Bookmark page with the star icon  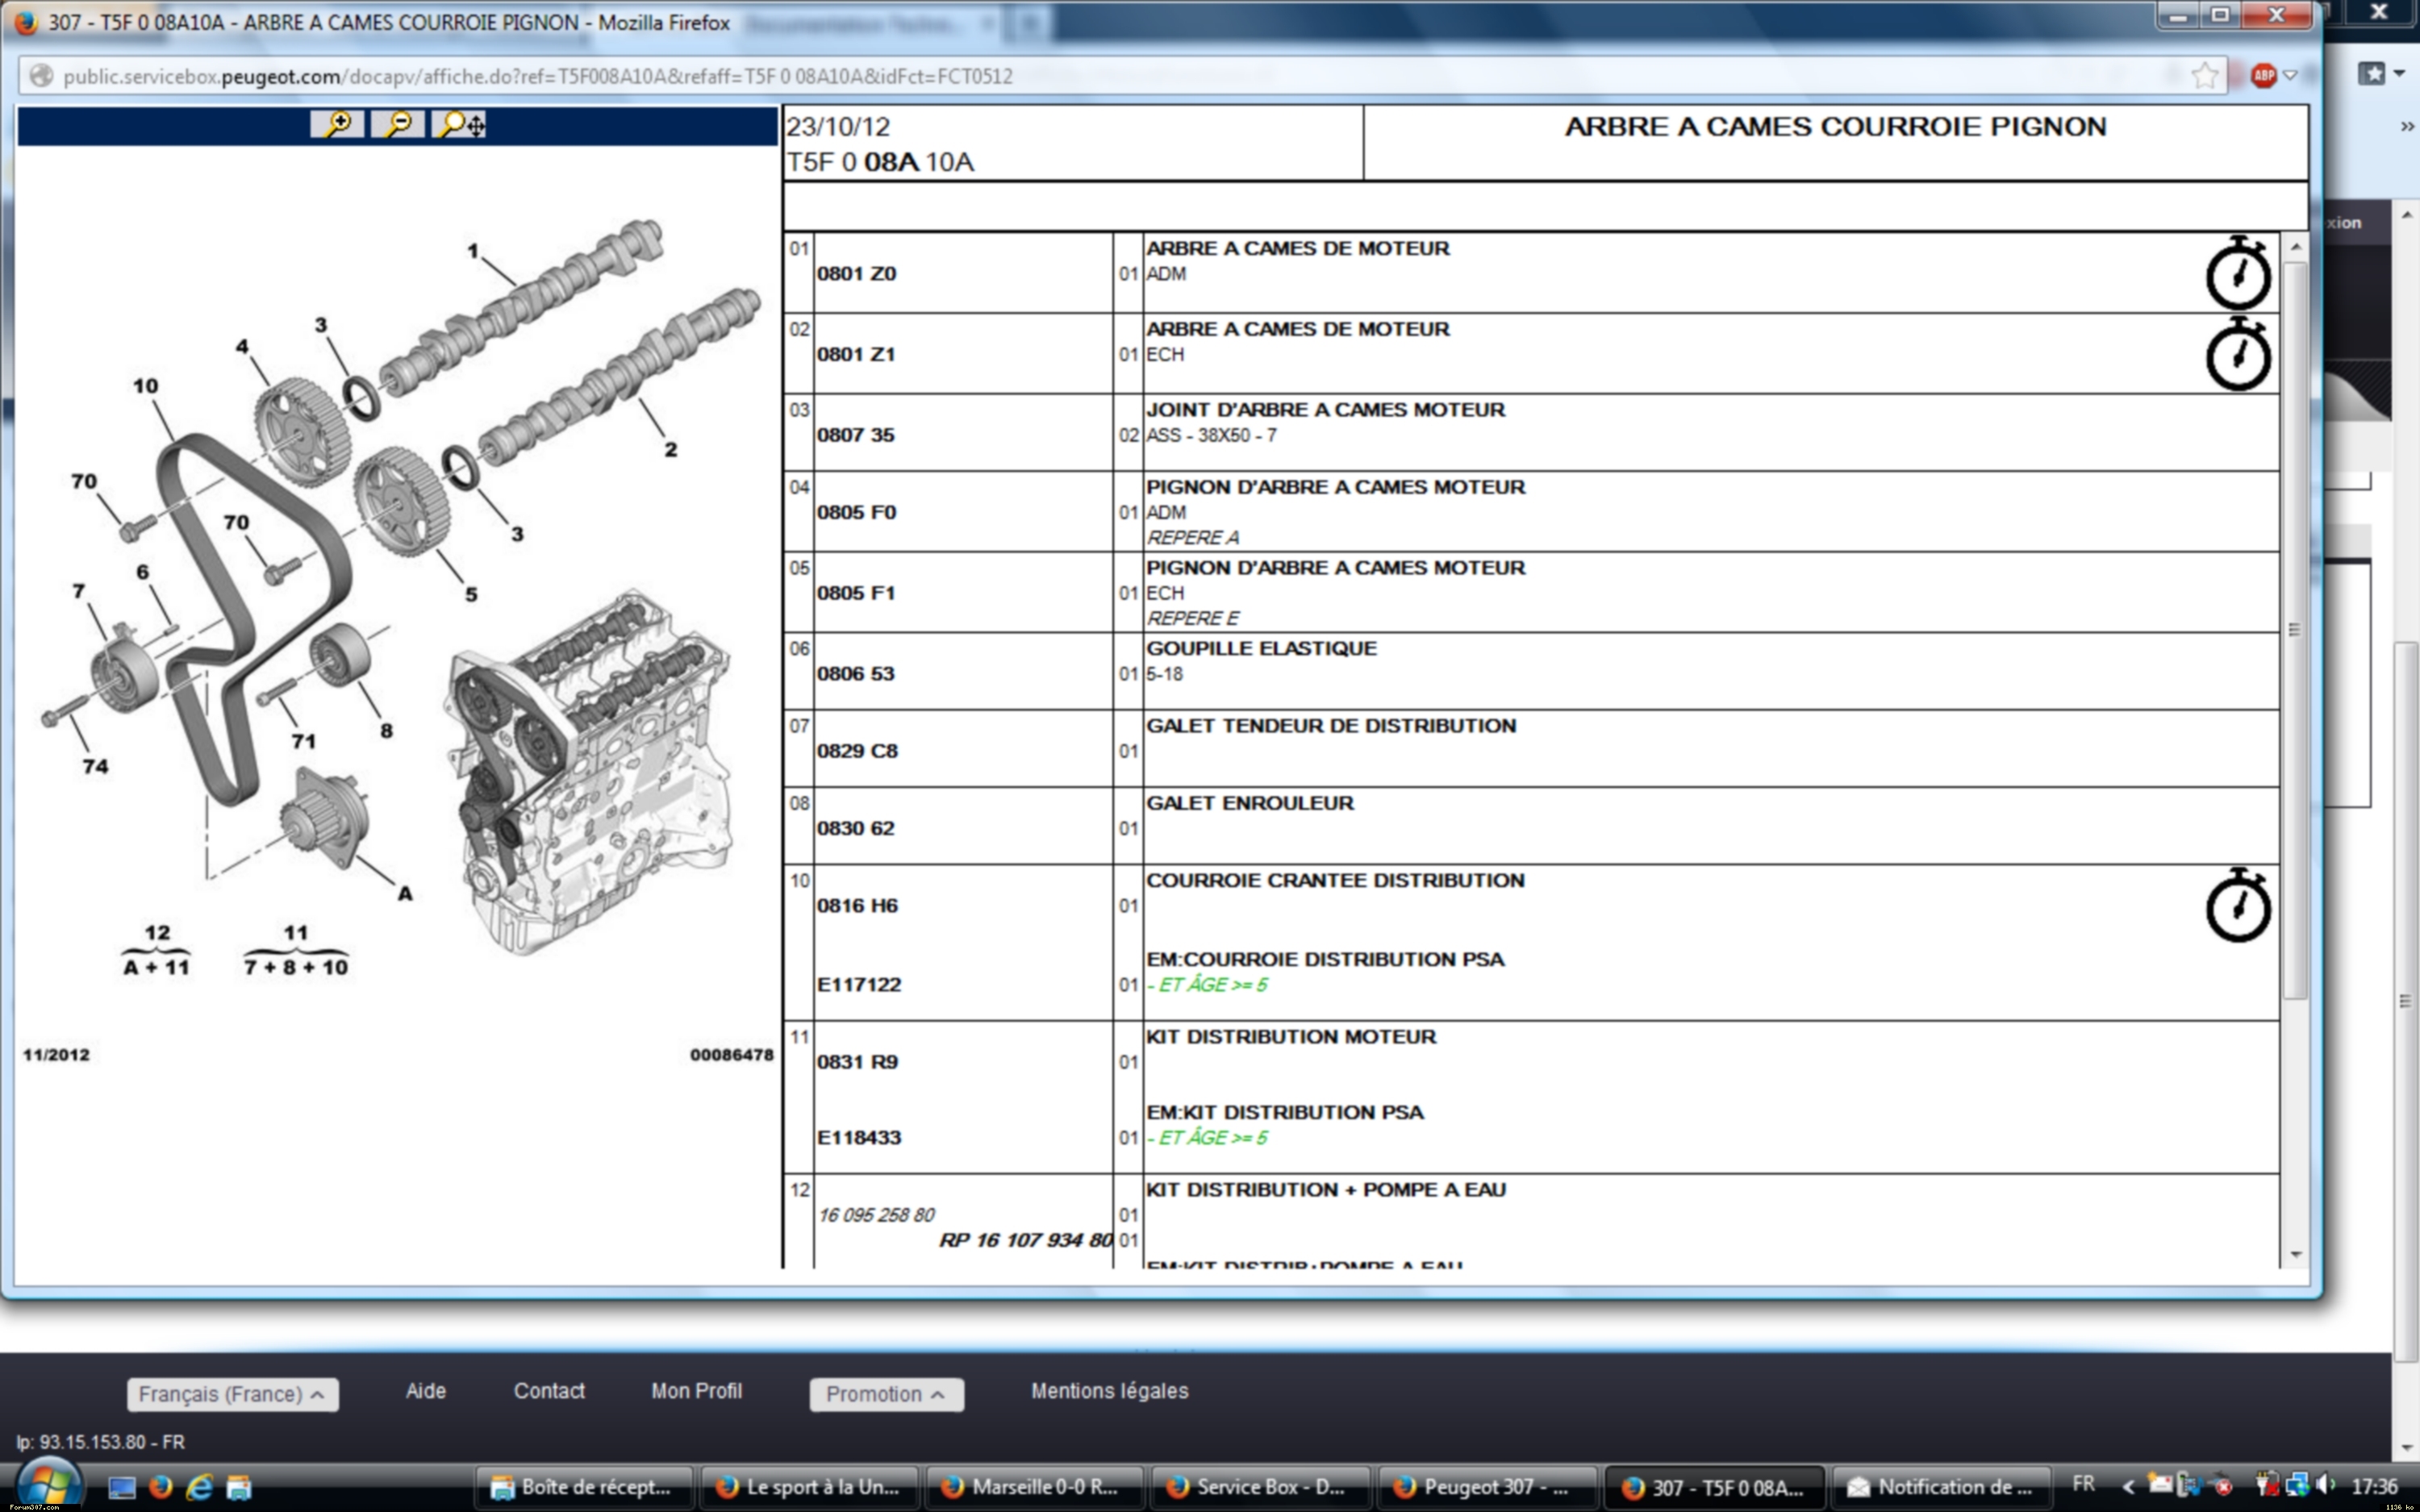pos(2204,76)
